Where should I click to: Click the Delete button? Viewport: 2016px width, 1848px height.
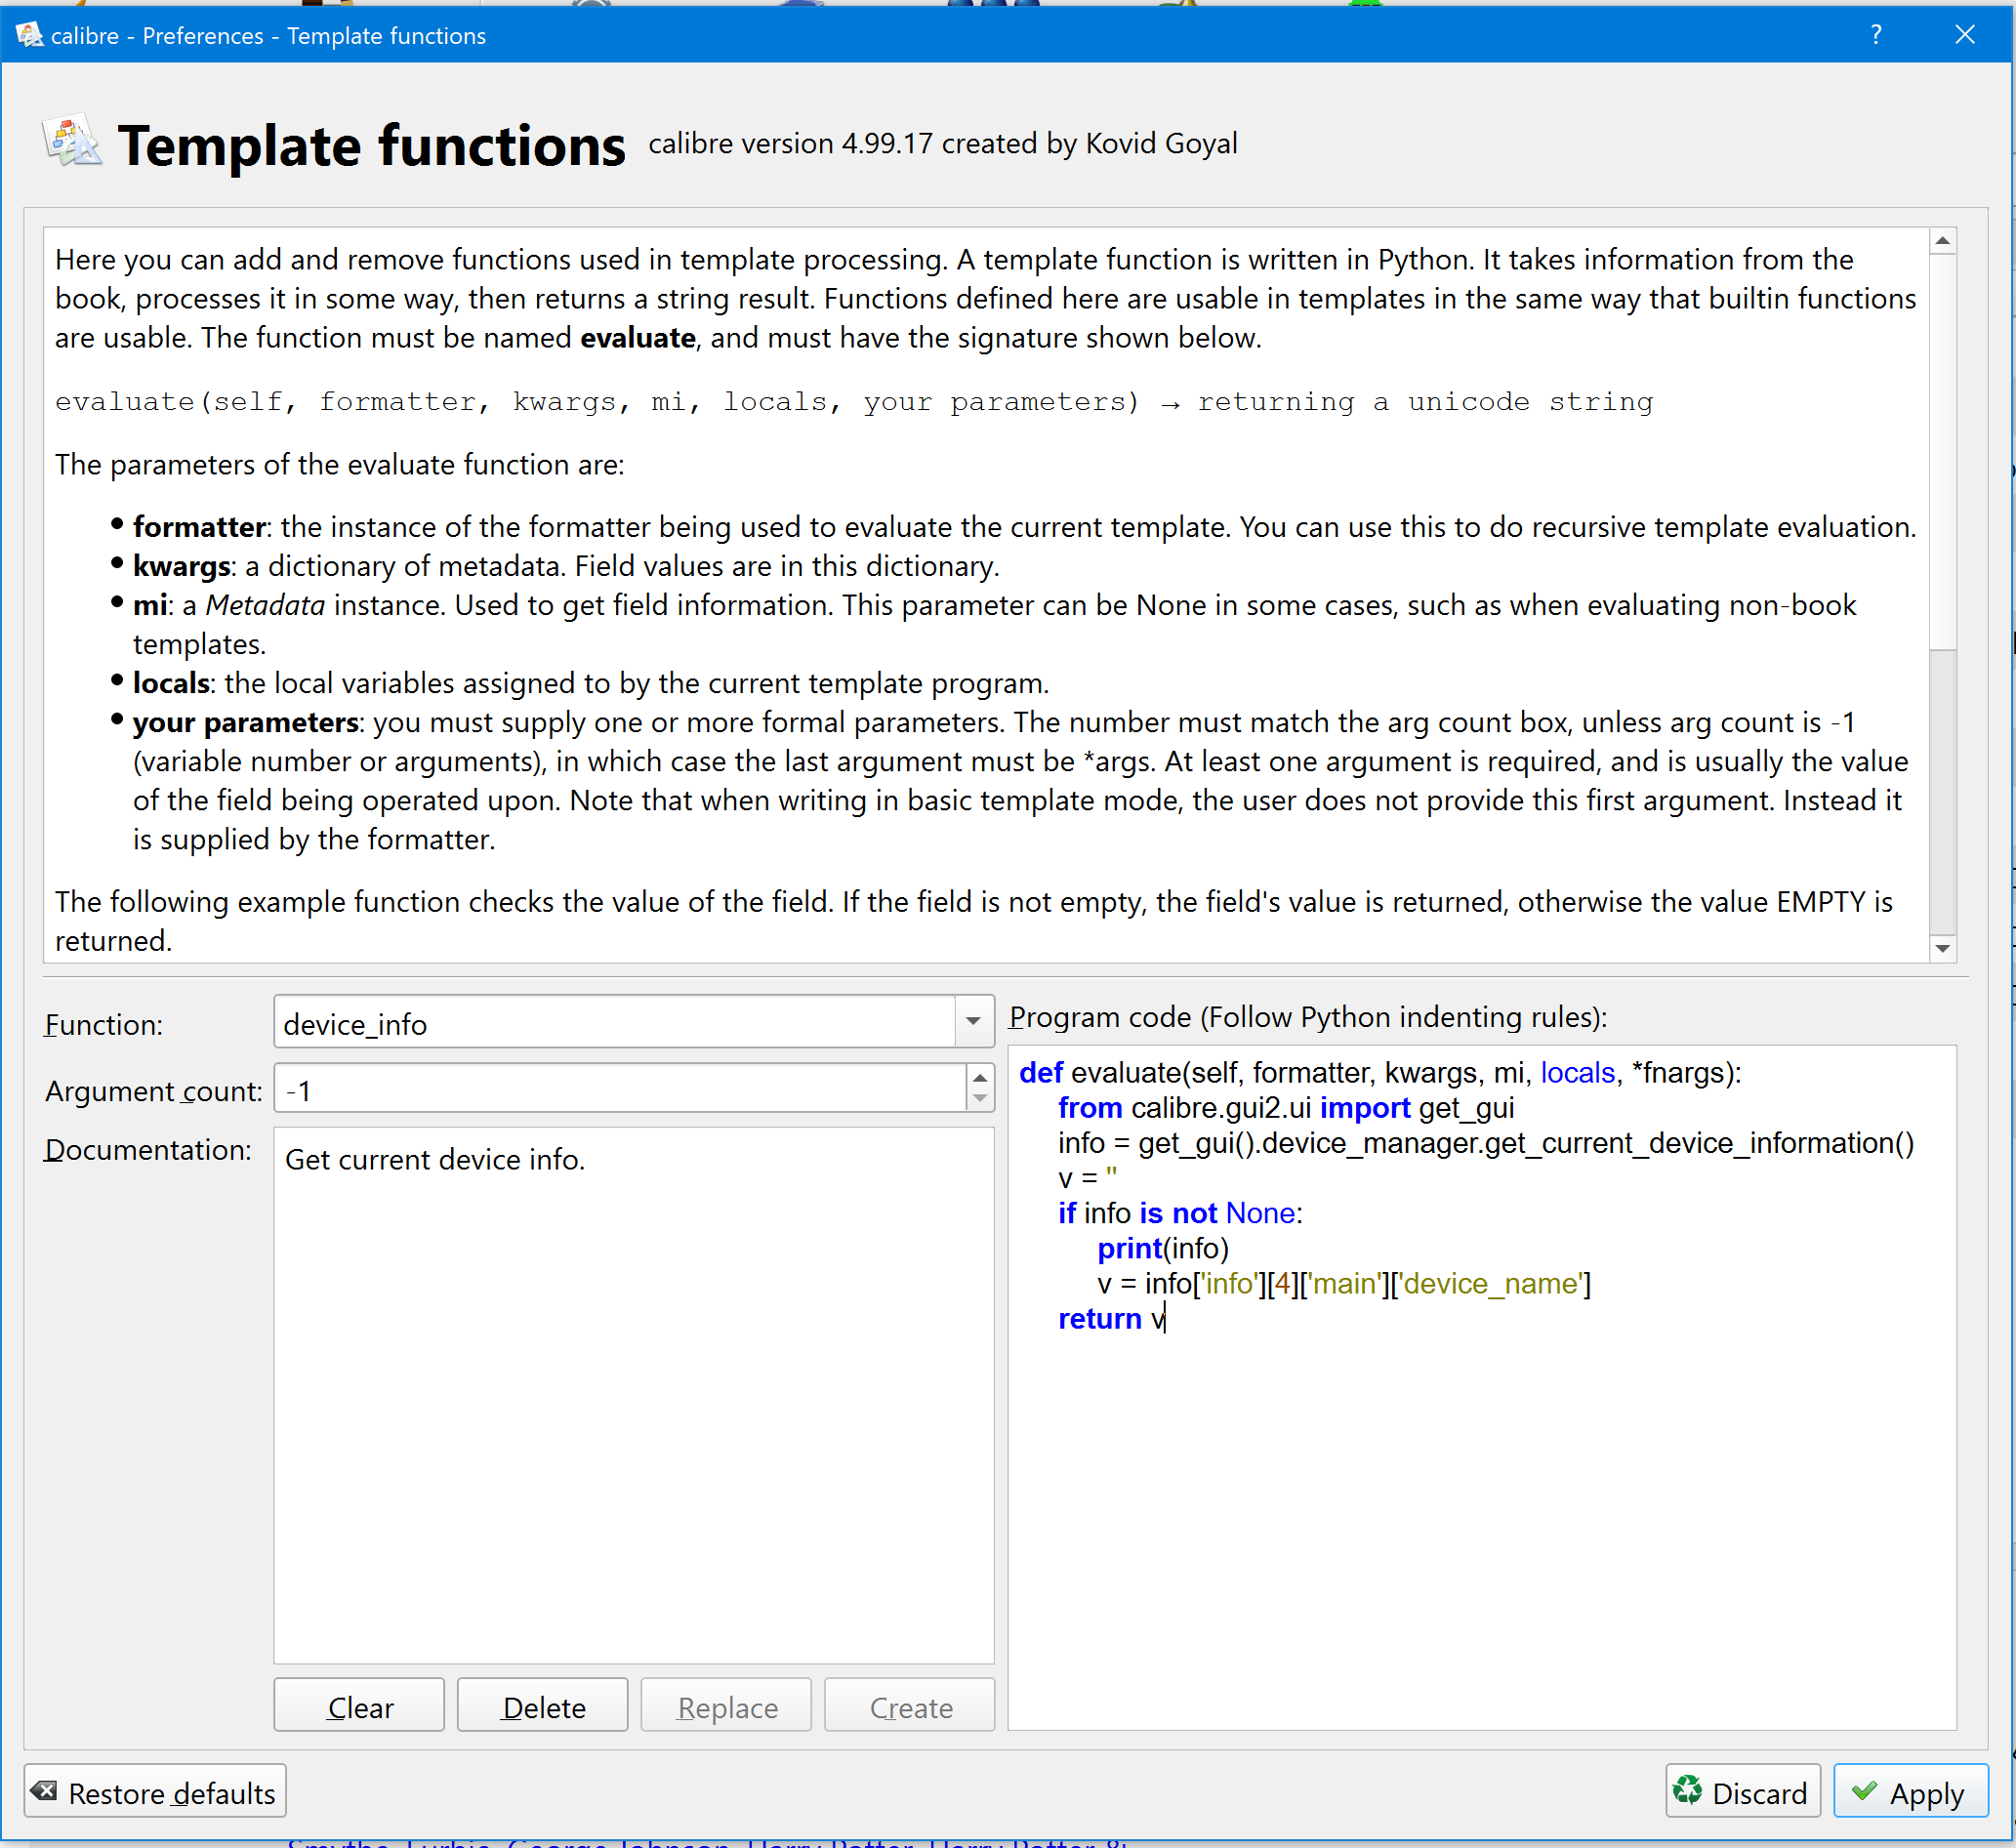(543, 1706)
